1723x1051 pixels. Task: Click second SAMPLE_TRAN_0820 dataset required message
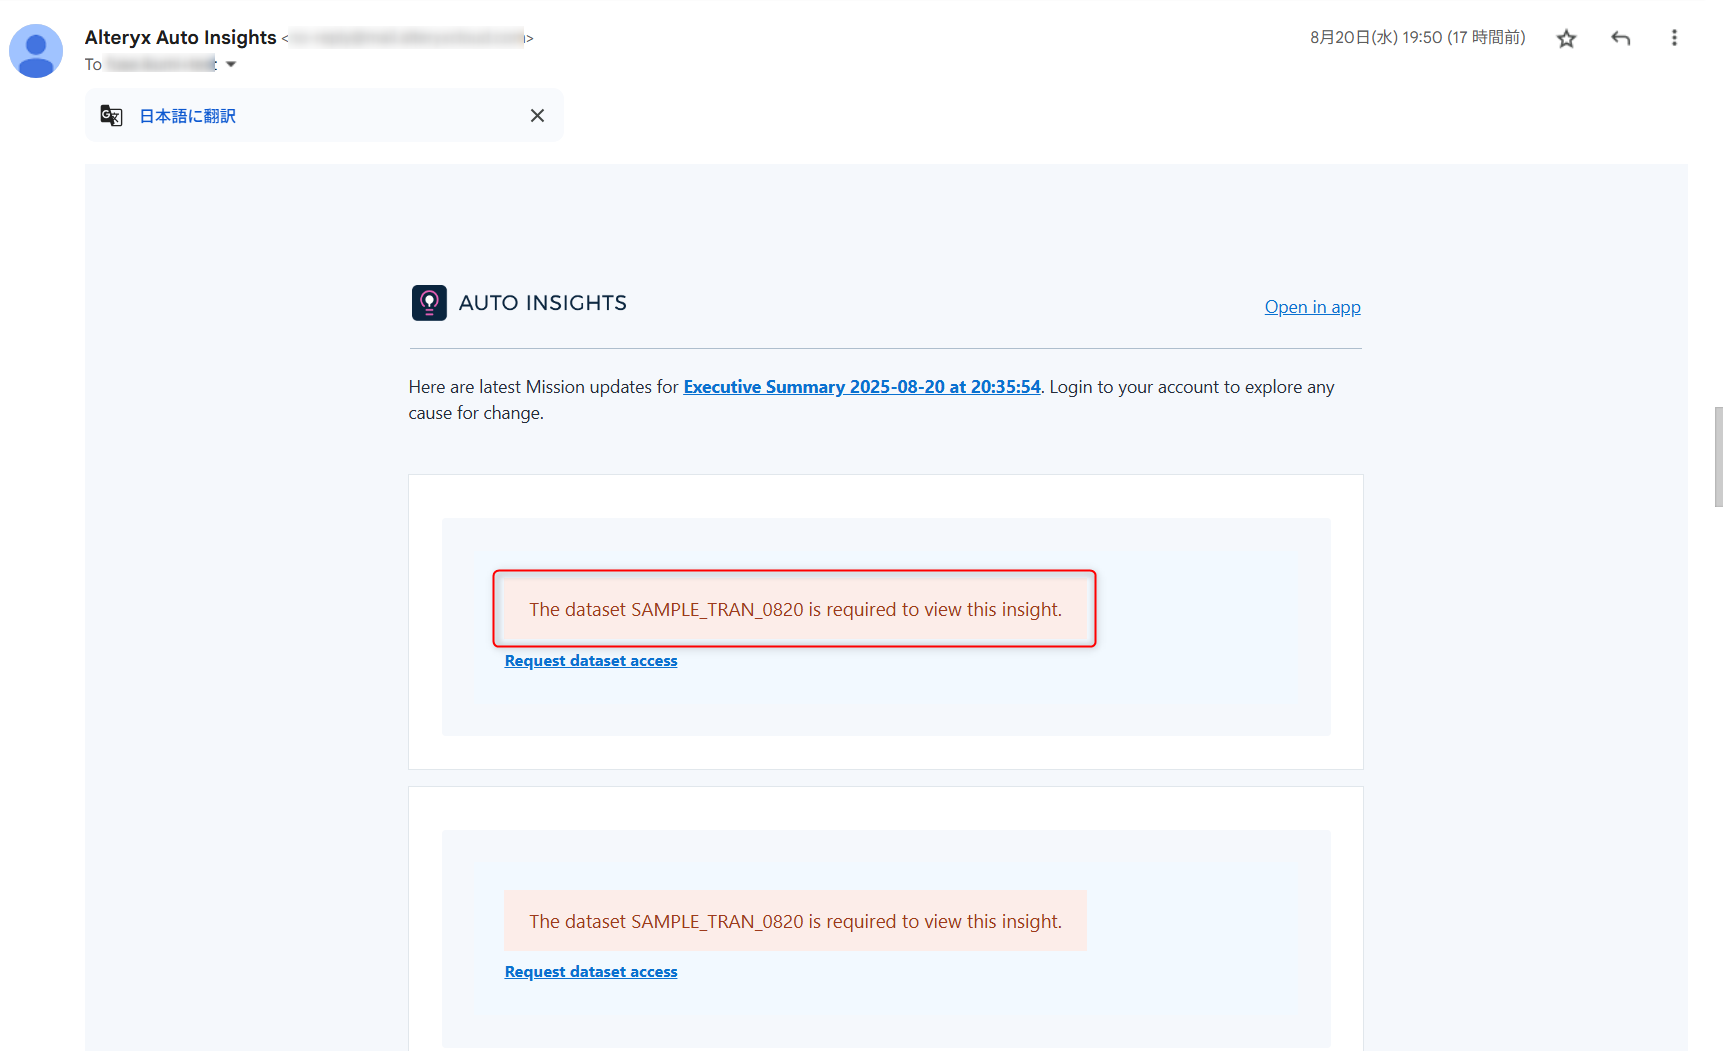(795, 921)
